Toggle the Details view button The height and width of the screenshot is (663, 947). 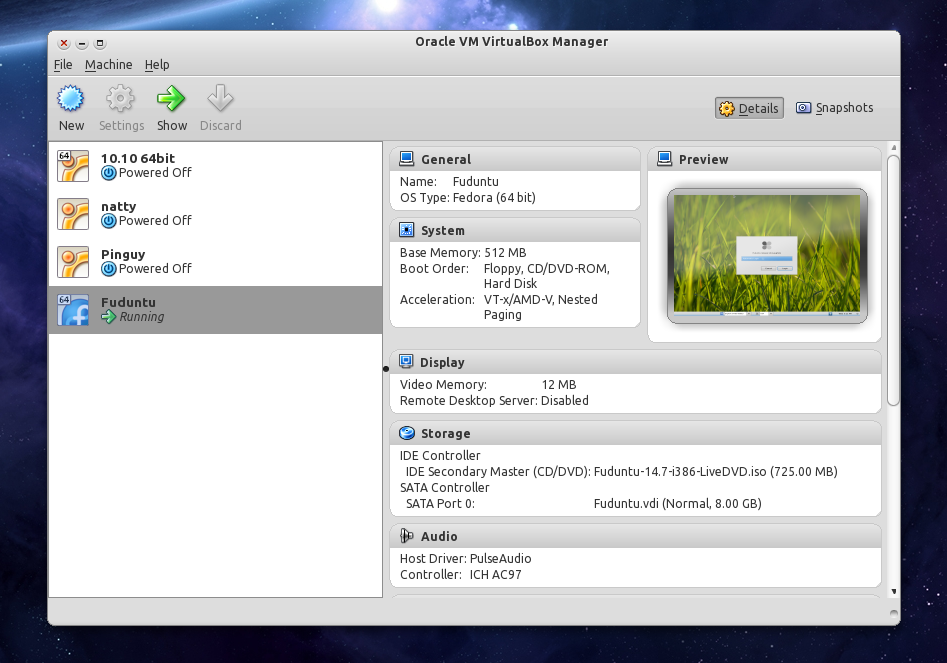pos(748,109)
